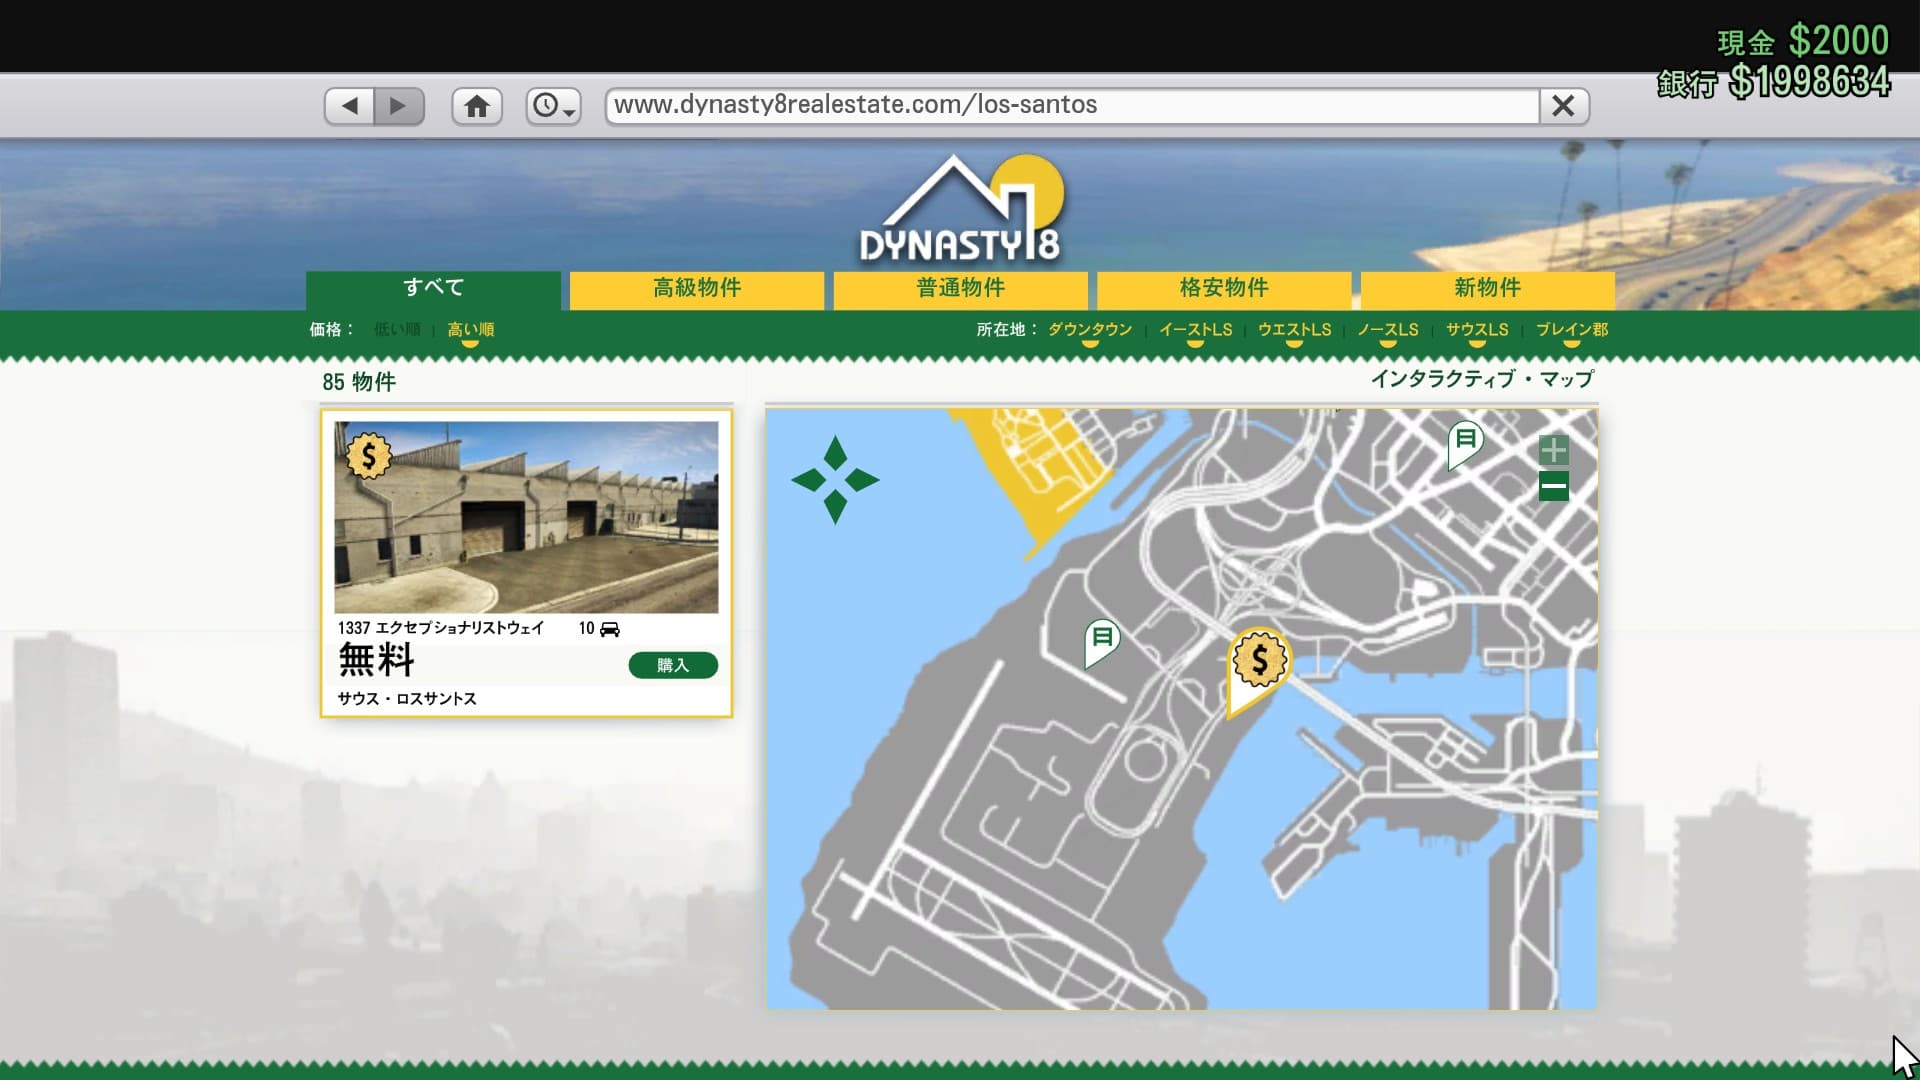Open the 新物件 tab
The image size is (1920, 1080).
(1487, 289)
